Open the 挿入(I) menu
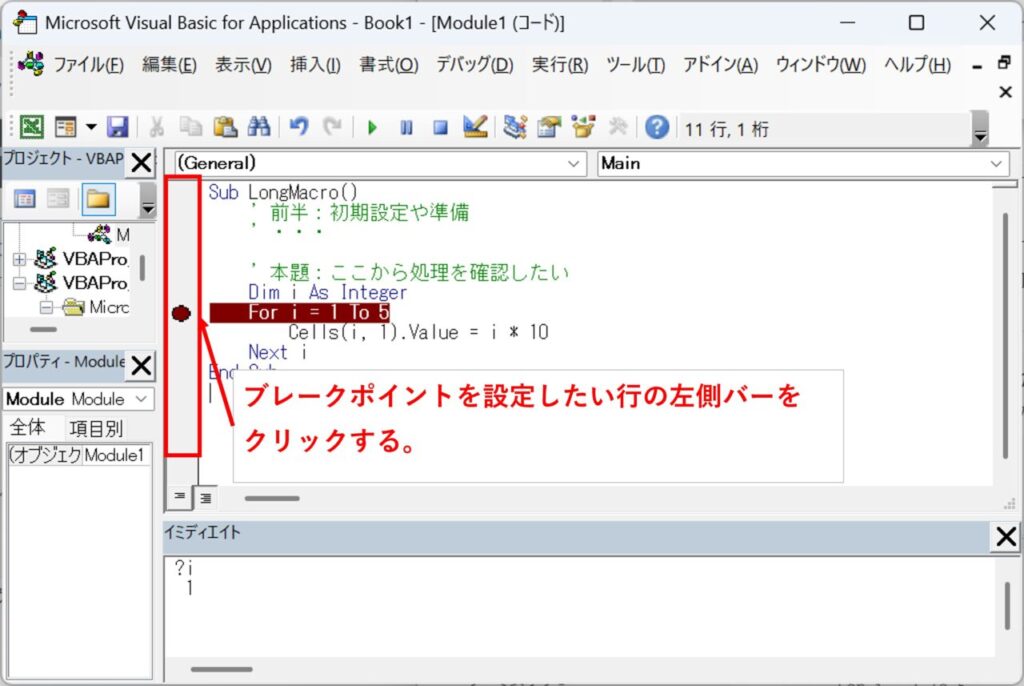The image size is (1024, 686). 315,65
